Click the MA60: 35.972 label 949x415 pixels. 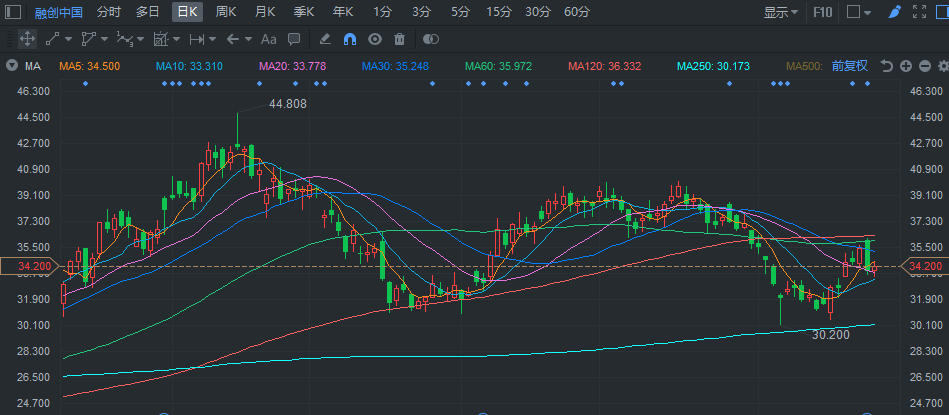point(498,66)
